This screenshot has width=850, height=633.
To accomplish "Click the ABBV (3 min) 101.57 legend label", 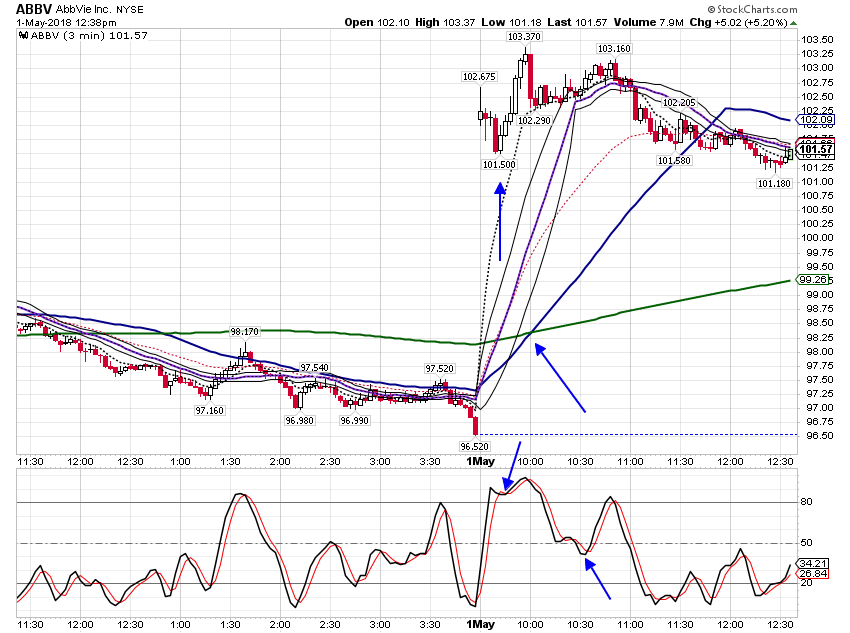I will tap(89, 36).
